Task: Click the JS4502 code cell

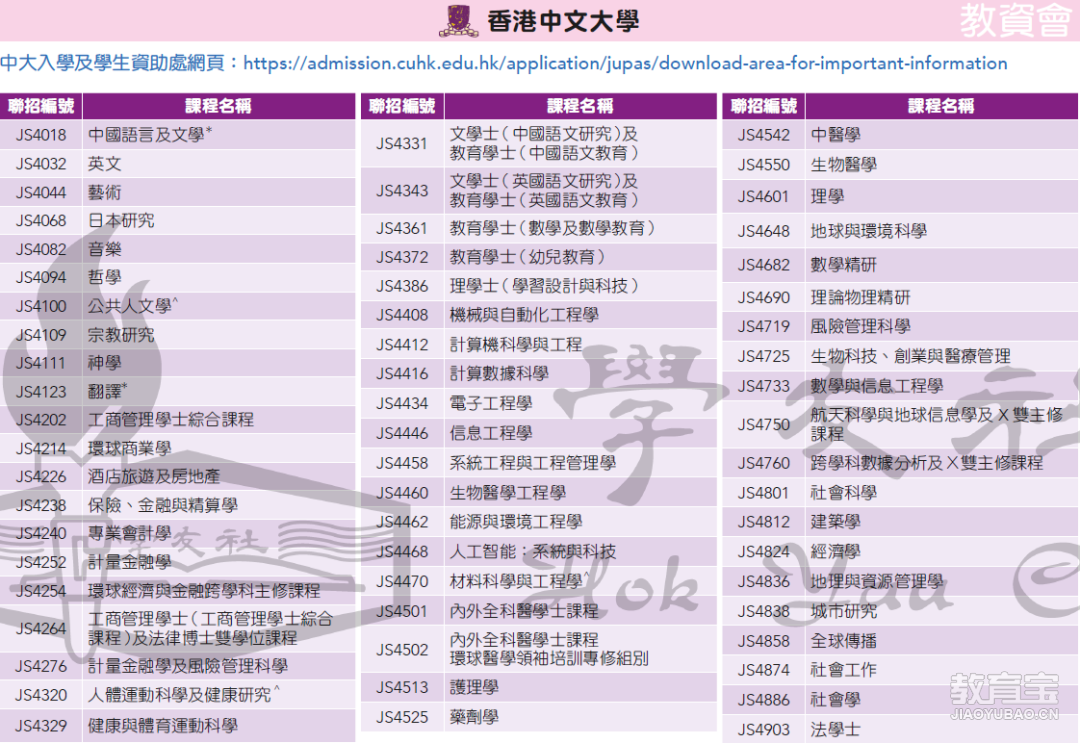Action: (402, 649)
